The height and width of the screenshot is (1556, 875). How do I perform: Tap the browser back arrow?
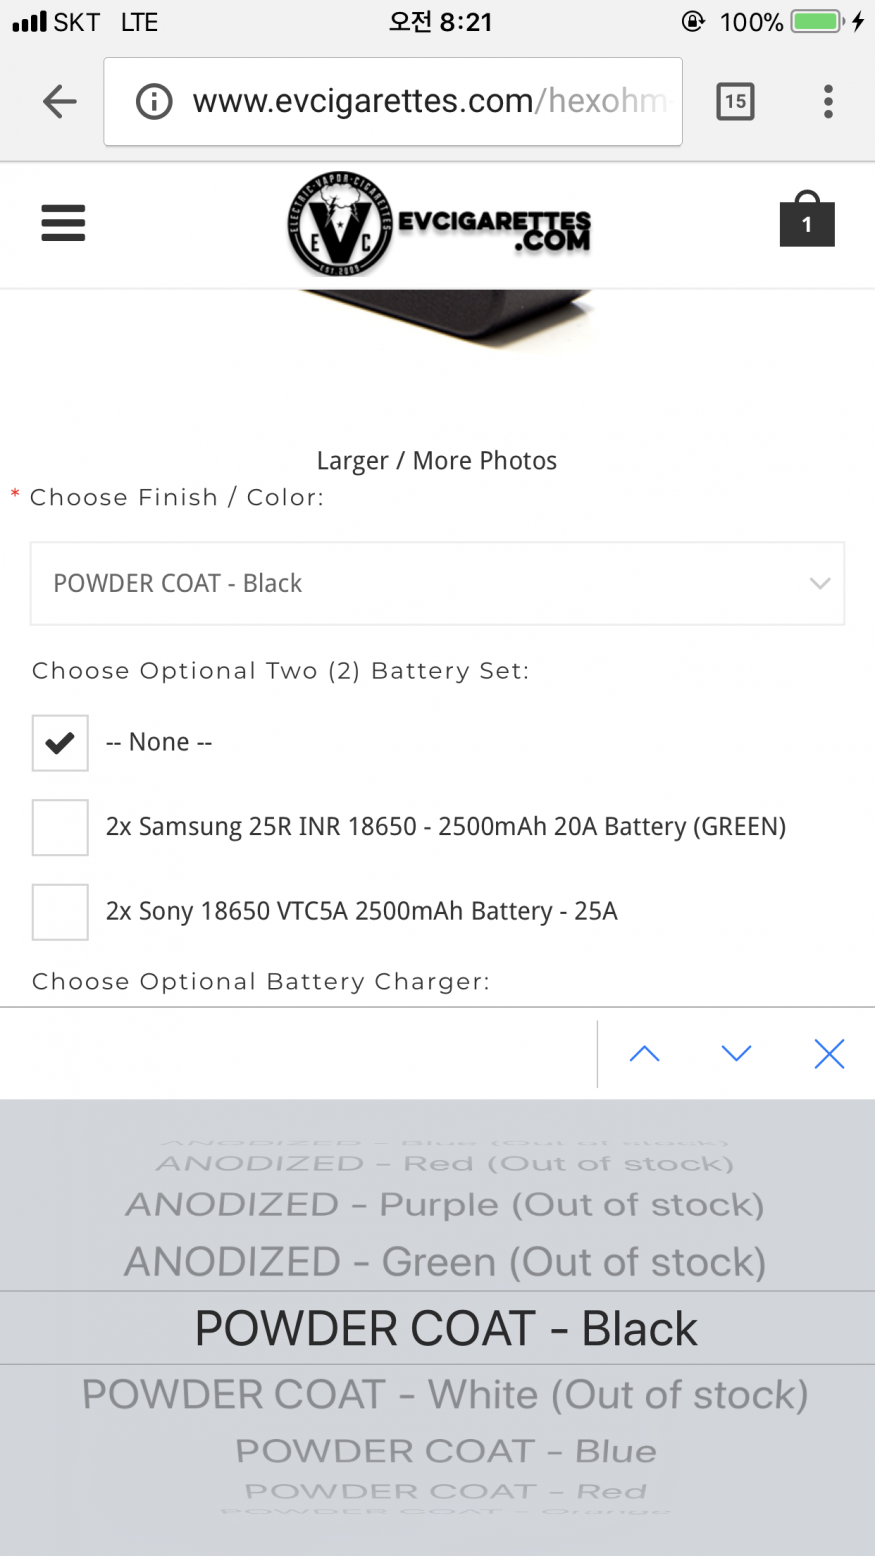(x=60, y=101)
